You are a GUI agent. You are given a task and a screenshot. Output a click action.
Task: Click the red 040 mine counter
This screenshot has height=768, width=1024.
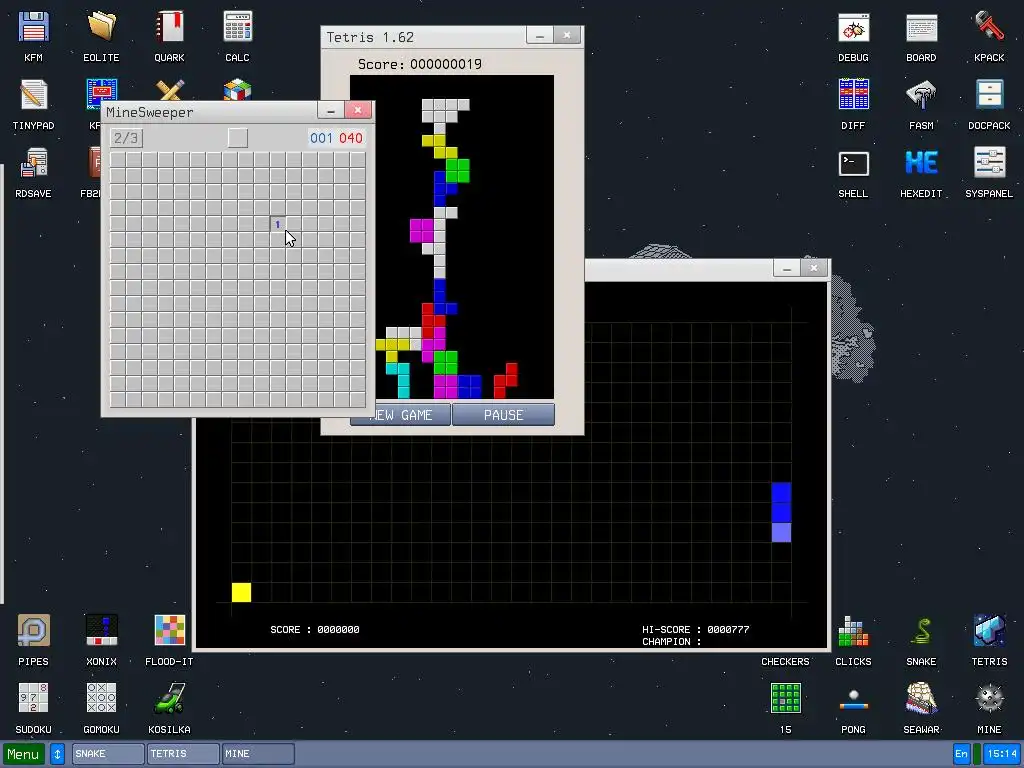pyautogui.click(x=351, y=138)
